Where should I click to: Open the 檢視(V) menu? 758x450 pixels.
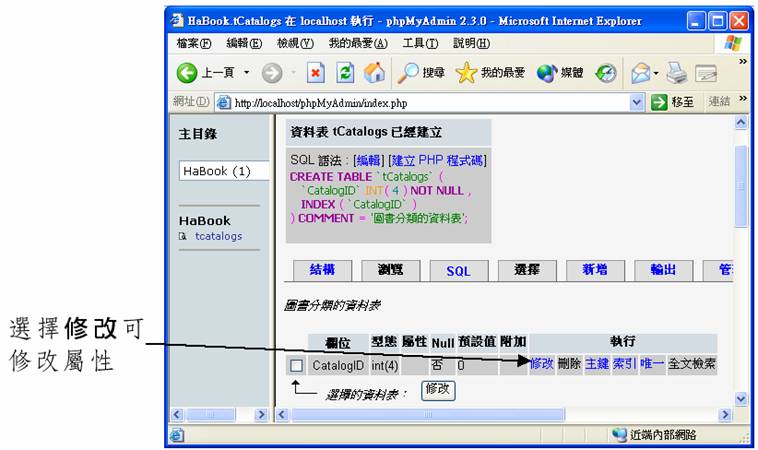click(x=295, y=44)
